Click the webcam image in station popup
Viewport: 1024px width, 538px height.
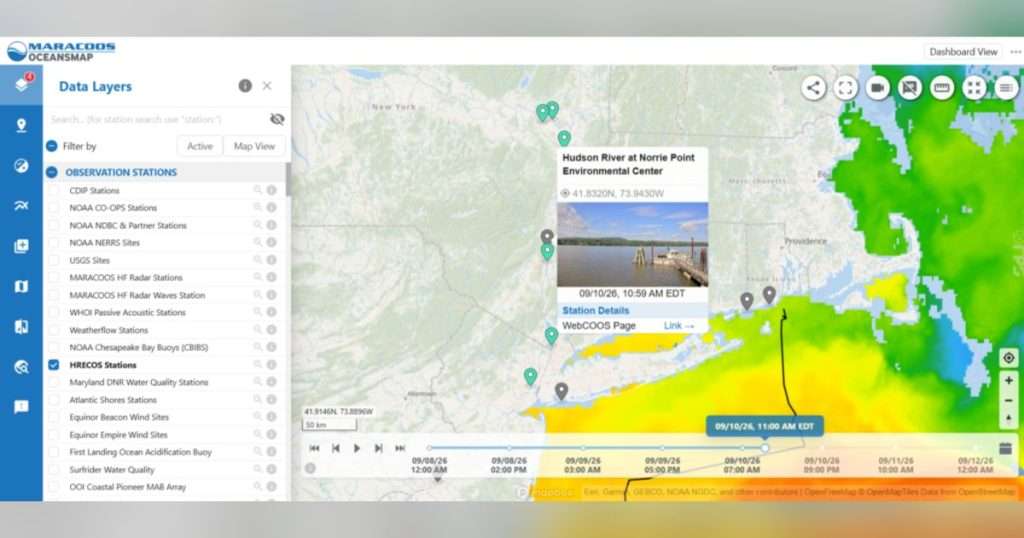click(632, 245)
